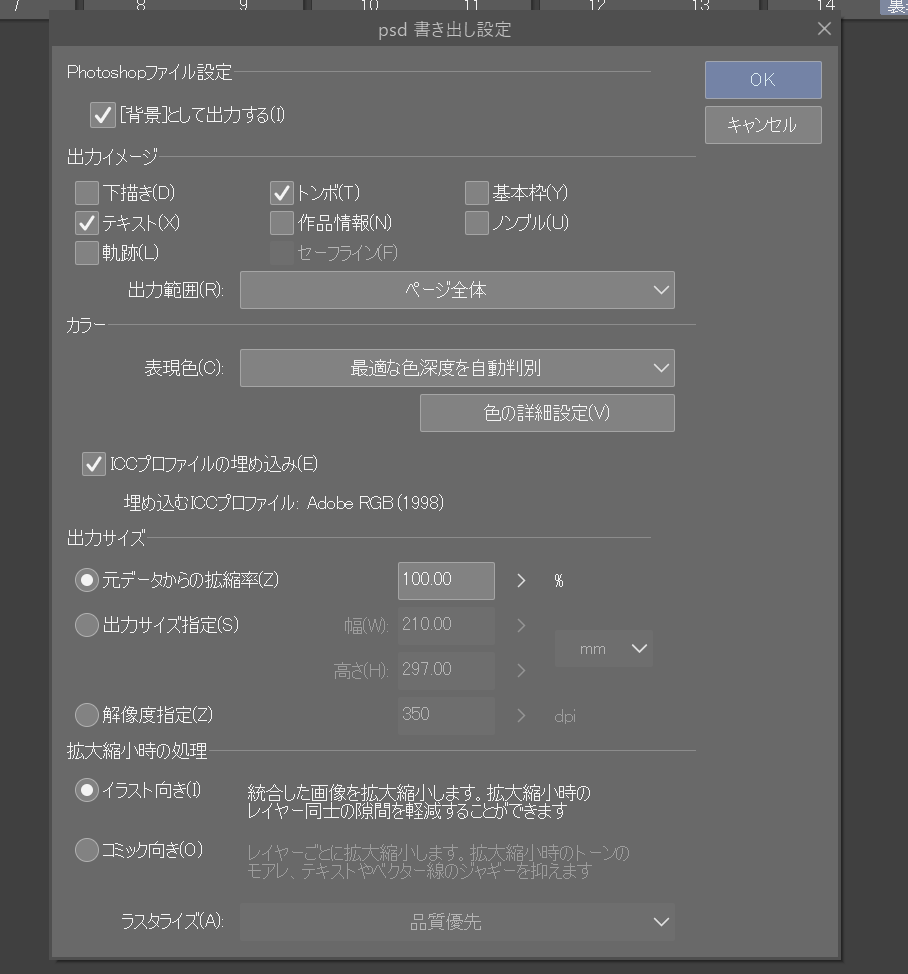
Task: Click the scale percentage input field
Action: (445, 580)
